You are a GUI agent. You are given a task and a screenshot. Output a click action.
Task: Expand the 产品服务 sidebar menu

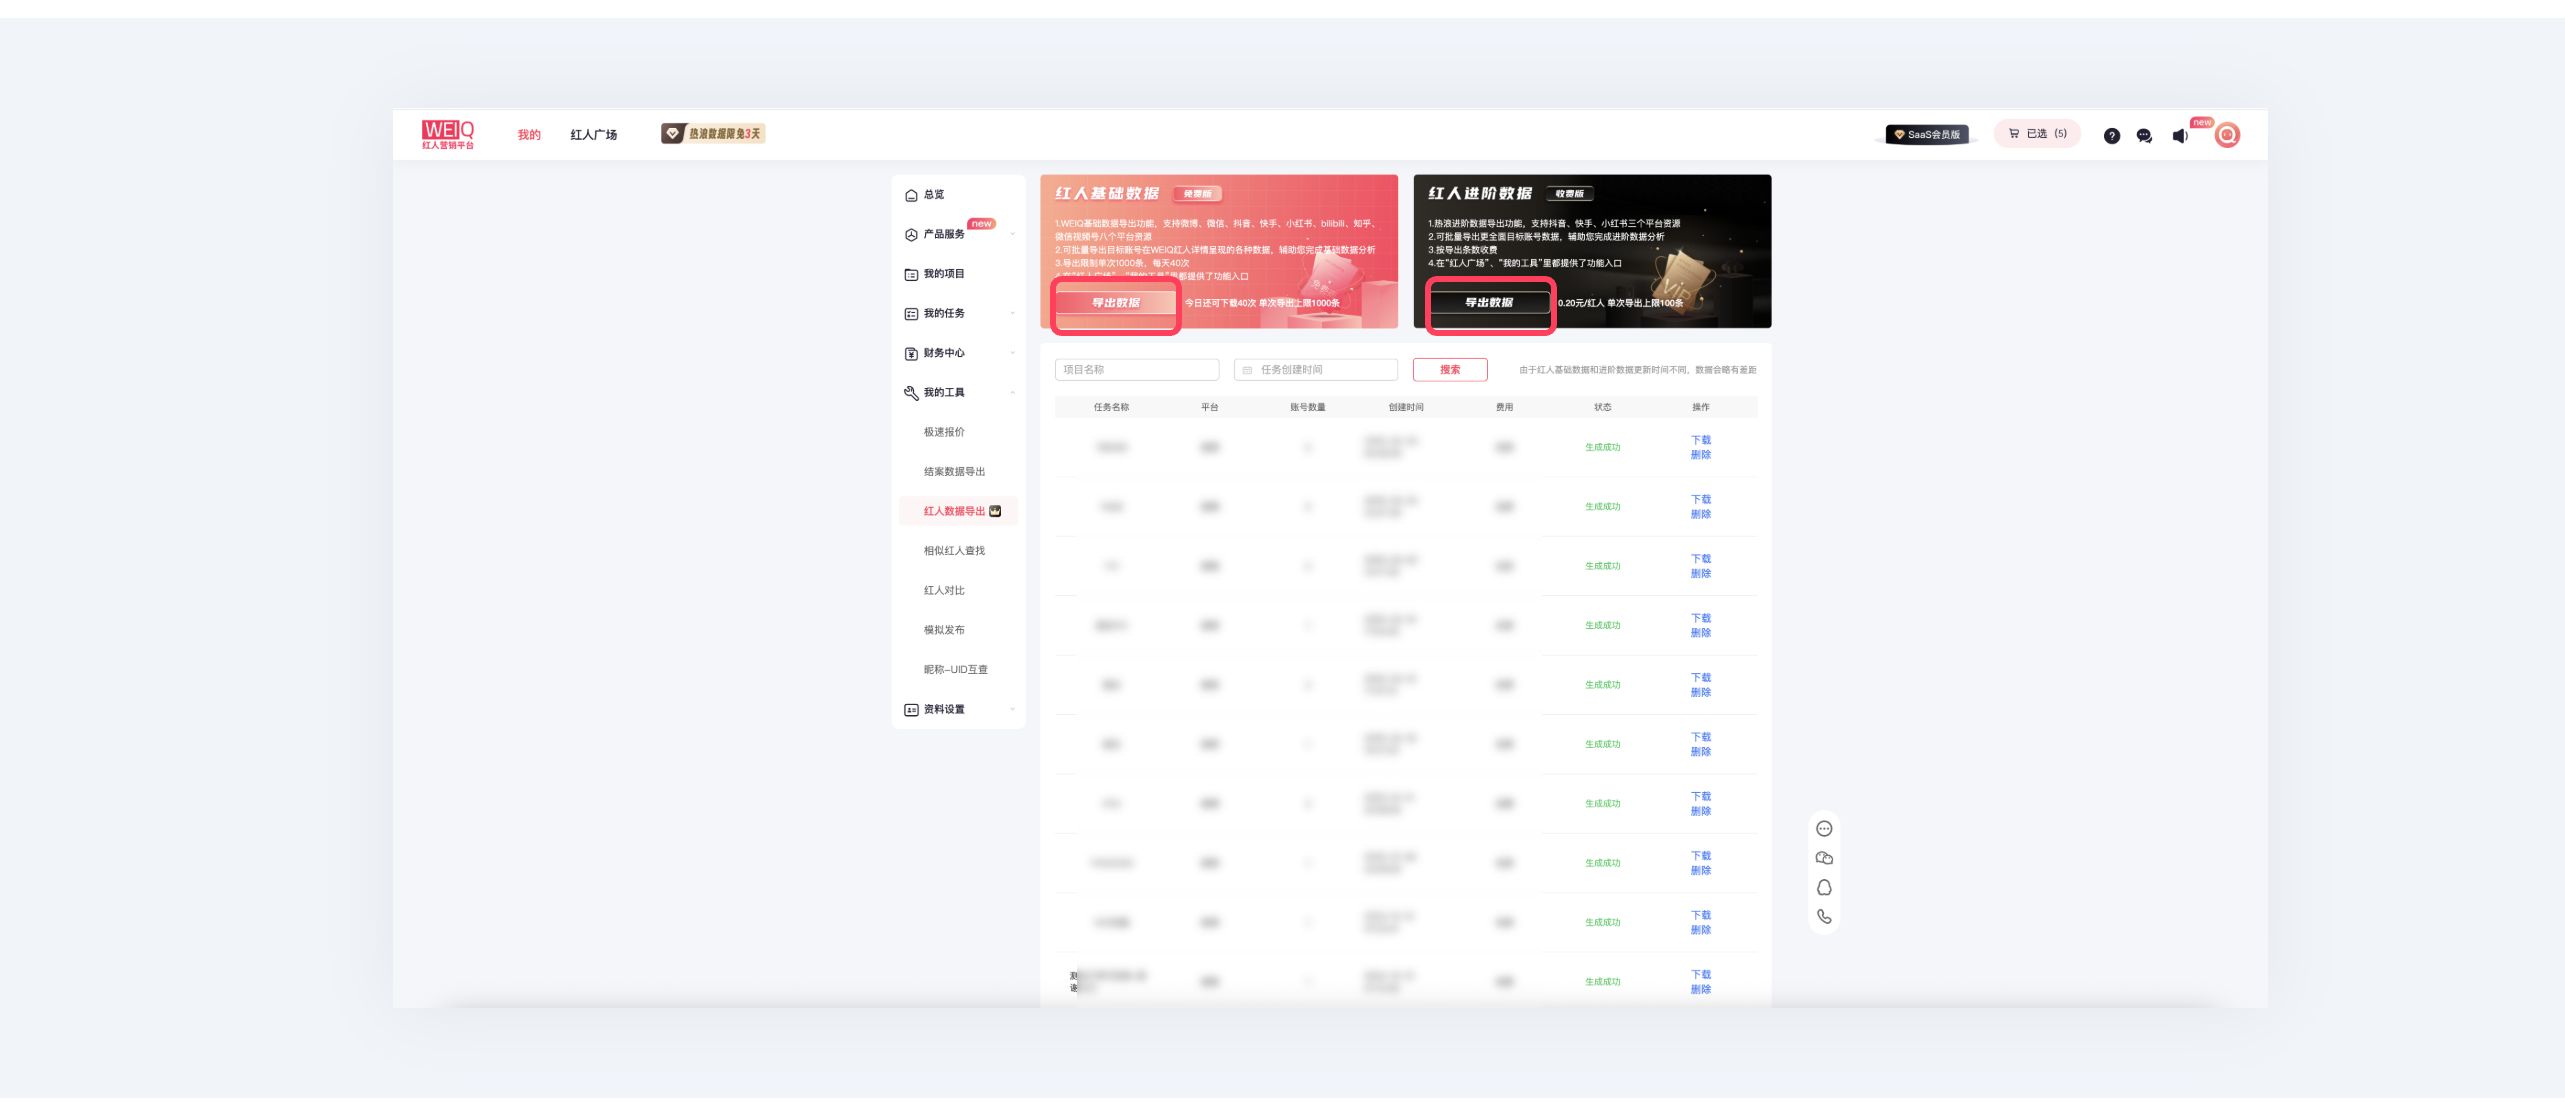(x=944, y=234)
